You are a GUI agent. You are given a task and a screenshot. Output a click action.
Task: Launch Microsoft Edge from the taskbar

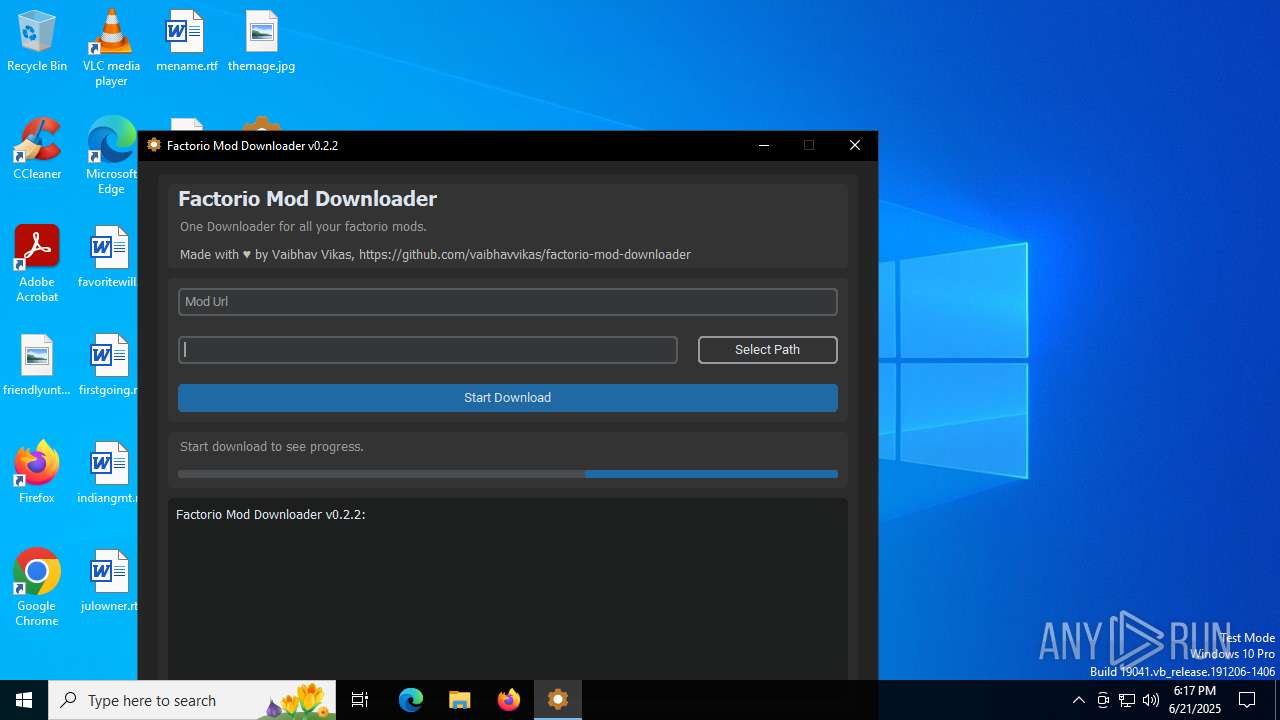(x=411, y=700)
